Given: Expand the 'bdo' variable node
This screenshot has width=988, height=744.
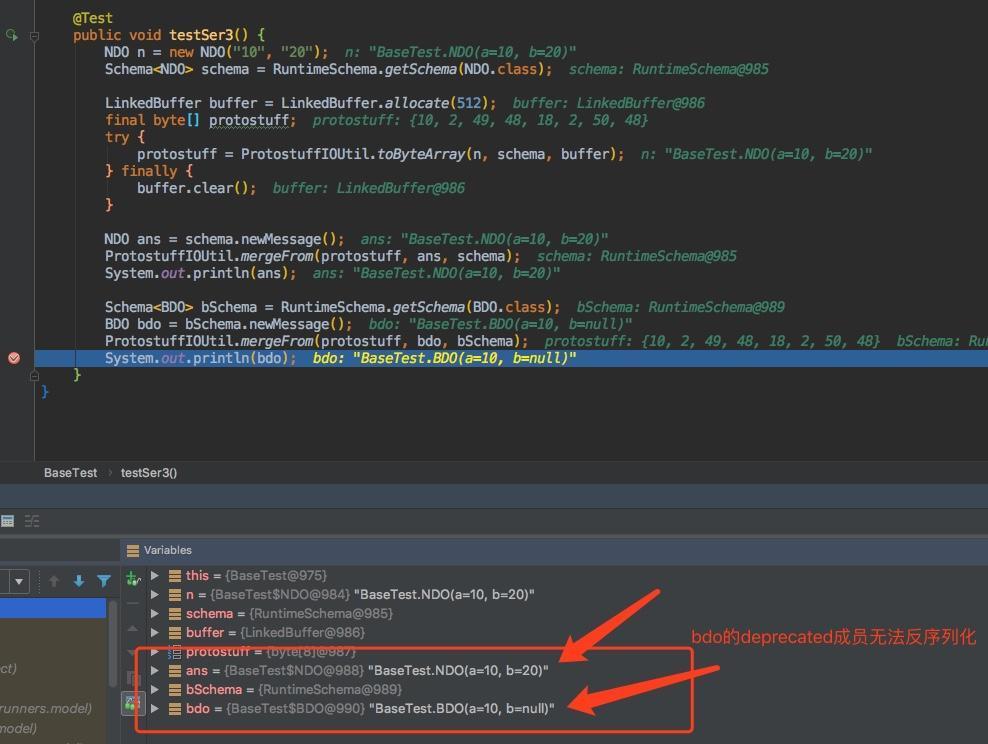Looking at the screenshot, I should (x=155, y=708).
